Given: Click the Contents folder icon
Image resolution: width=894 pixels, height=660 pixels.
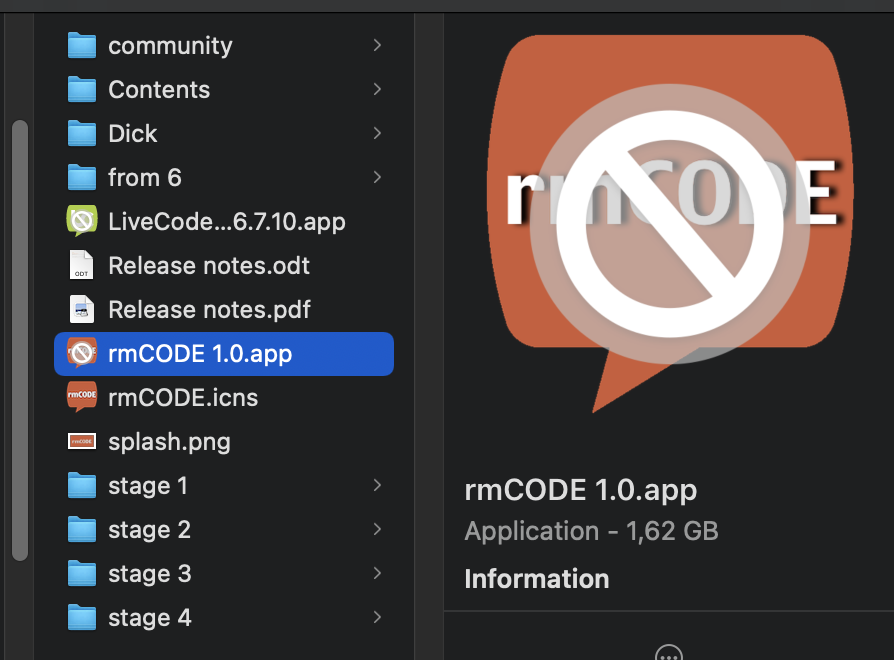Looking at the screenshot, I should pyautogui.click(x=82, y=89).
